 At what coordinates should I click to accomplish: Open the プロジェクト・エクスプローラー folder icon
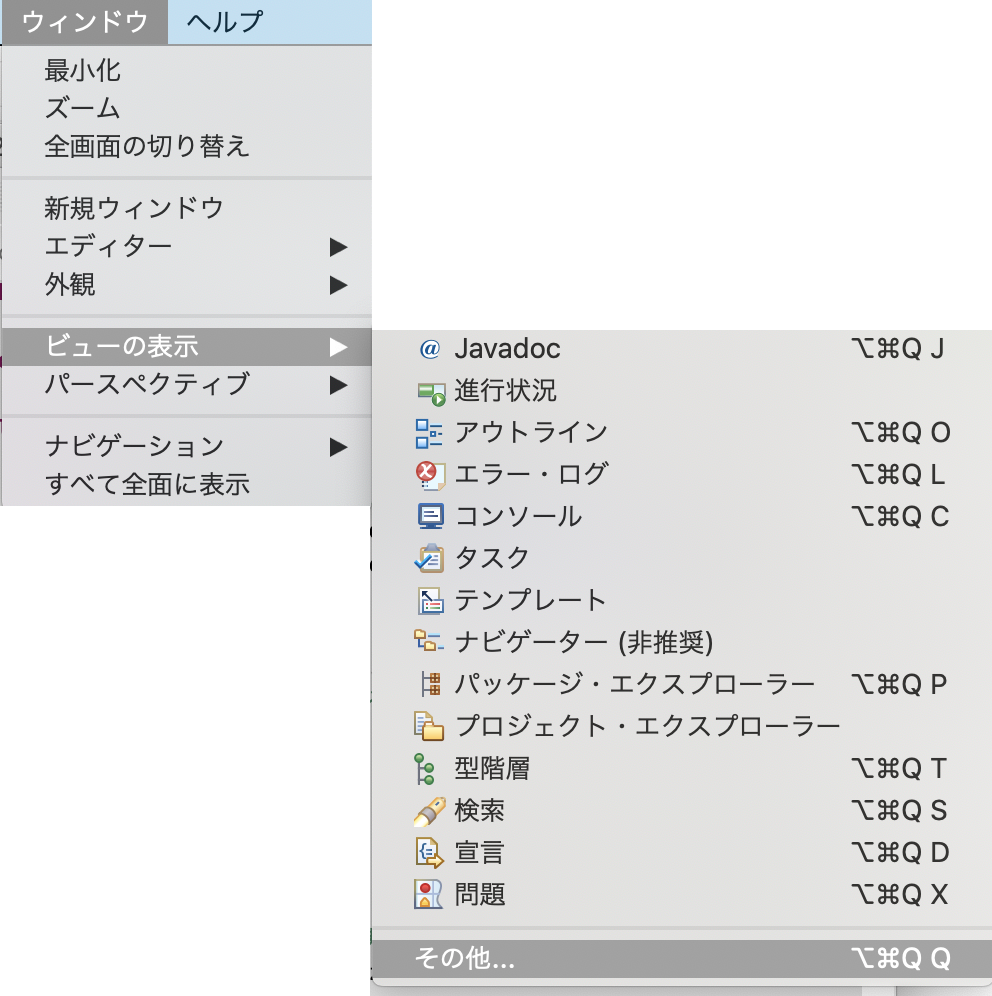[x=430, y=727]
